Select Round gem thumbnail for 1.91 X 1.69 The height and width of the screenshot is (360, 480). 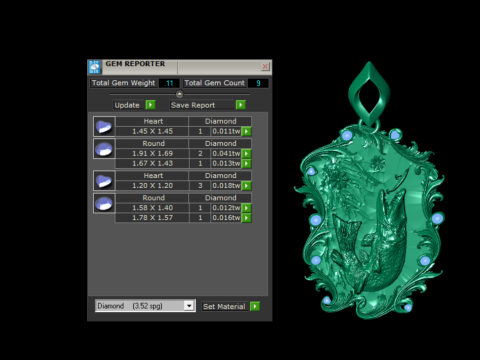pyautogui.click(x=104, y=149)
